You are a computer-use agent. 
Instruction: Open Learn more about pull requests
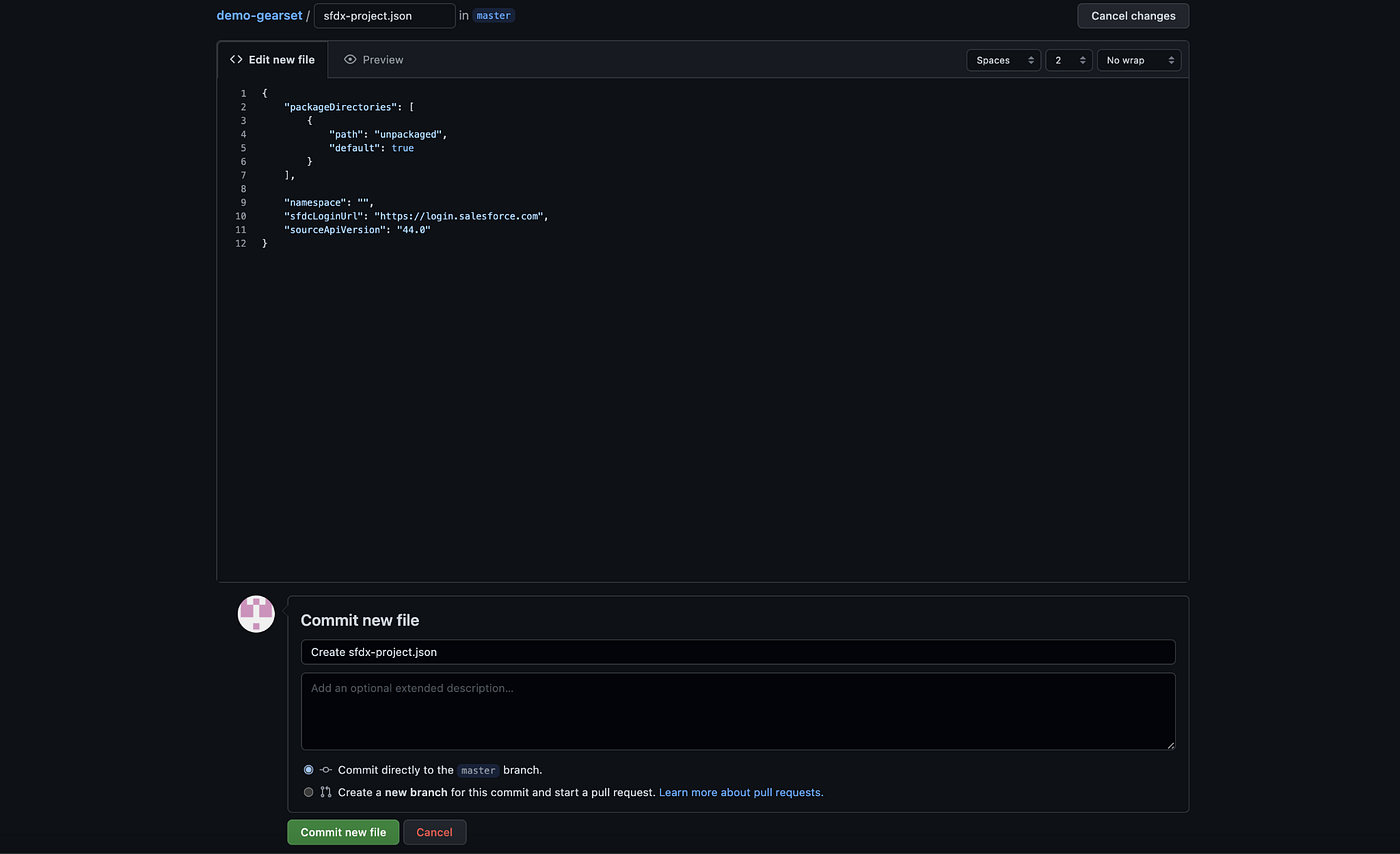[x=740, y=791]
